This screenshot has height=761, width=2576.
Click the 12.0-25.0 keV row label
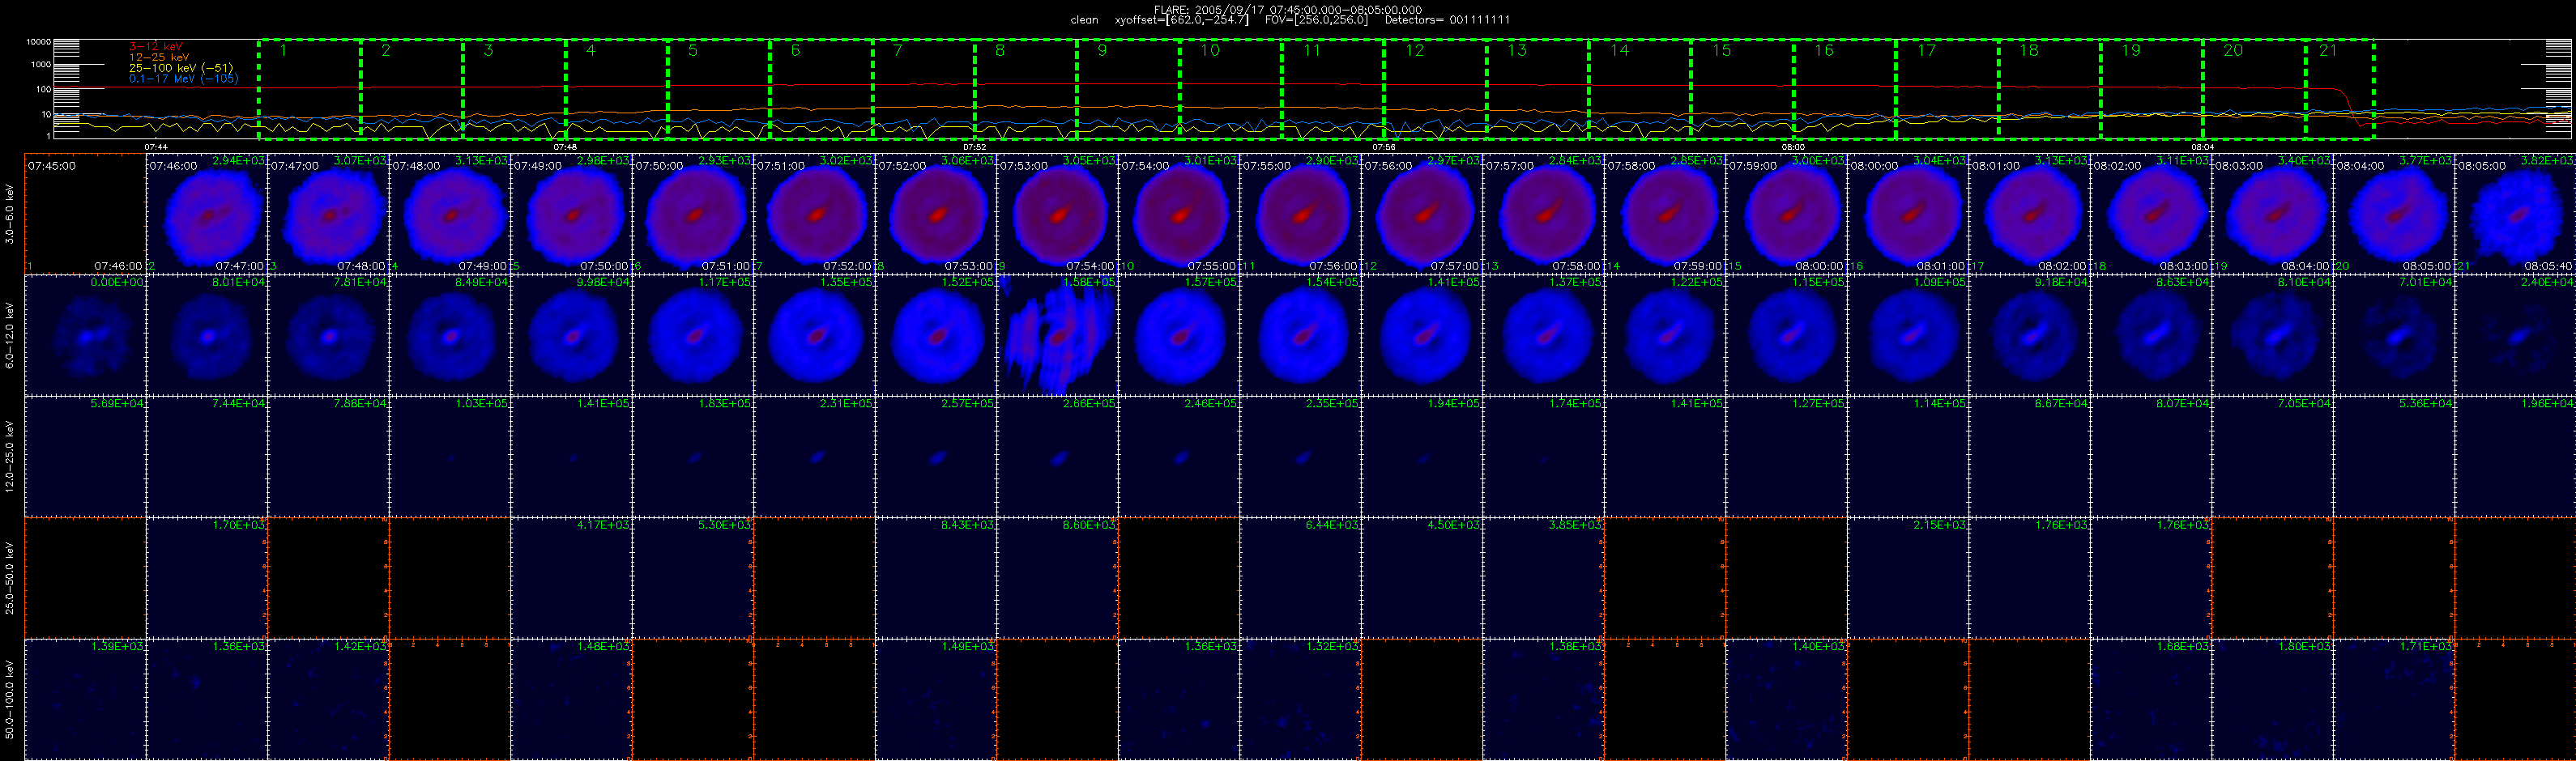tap(10, 456)
